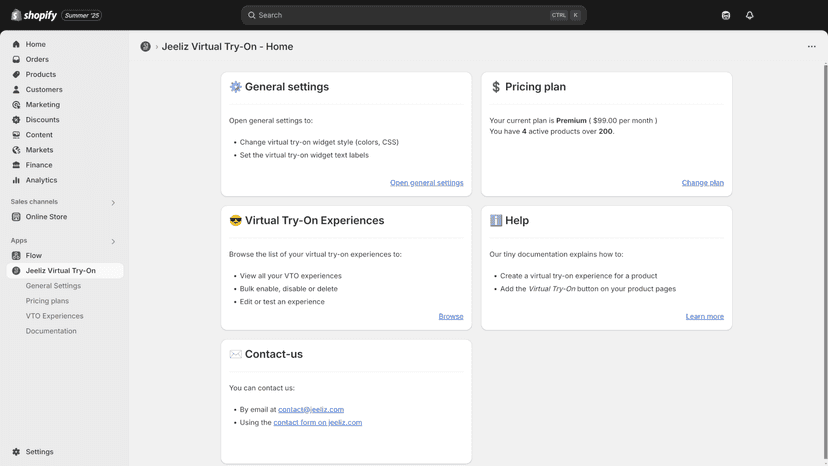Open Markets in sidebar

[x=39, y=150]
